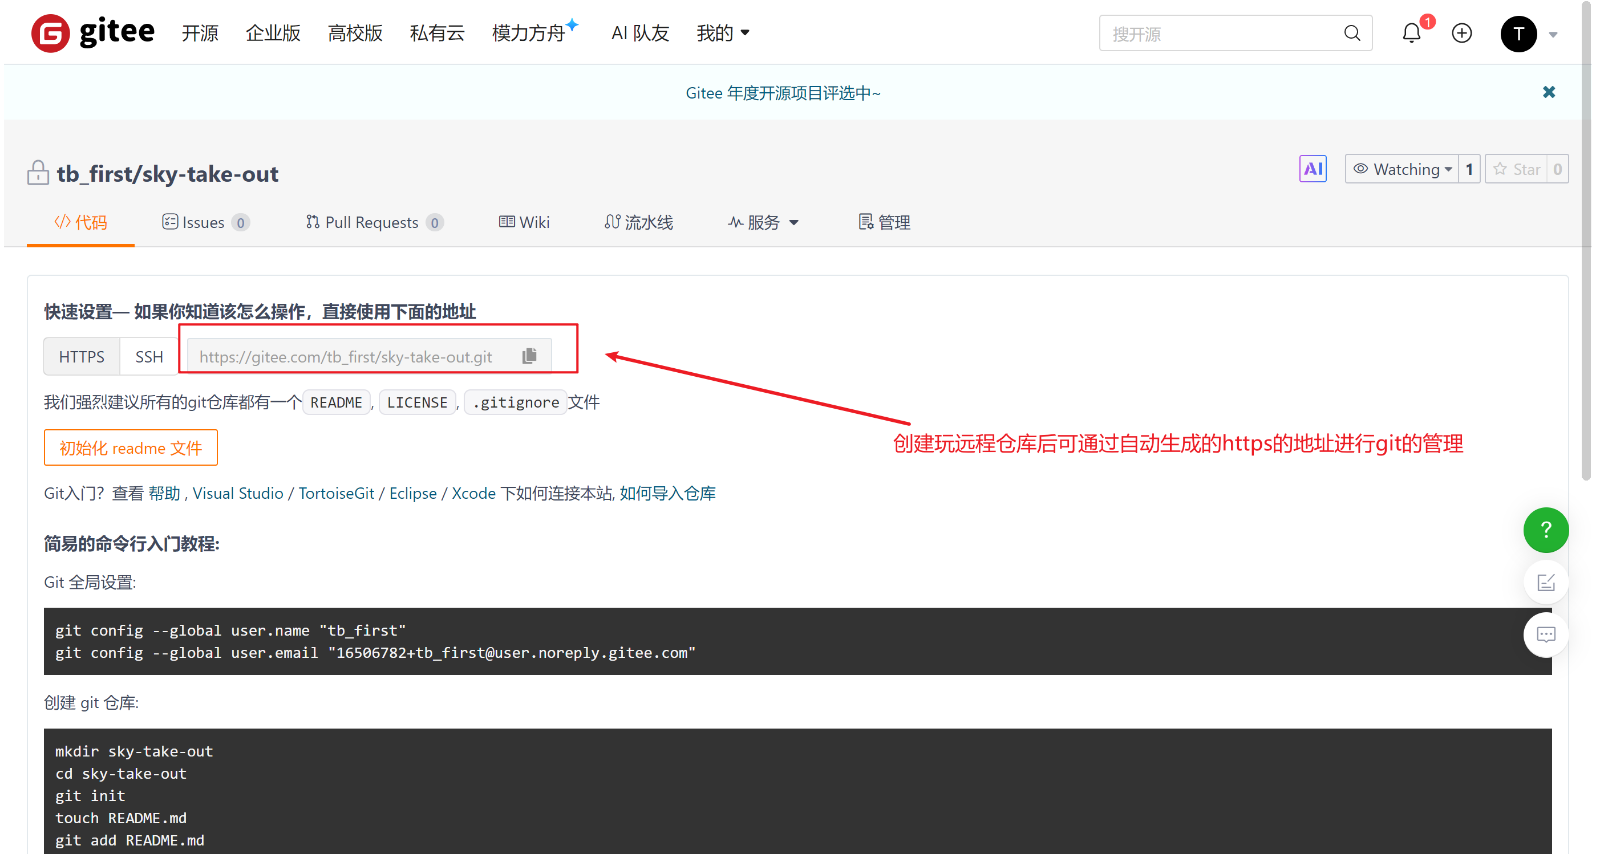The height and width of the screenshot is (854, 1600).
Task: Click the sky-take-out repository name
Action: pos(210,174)
